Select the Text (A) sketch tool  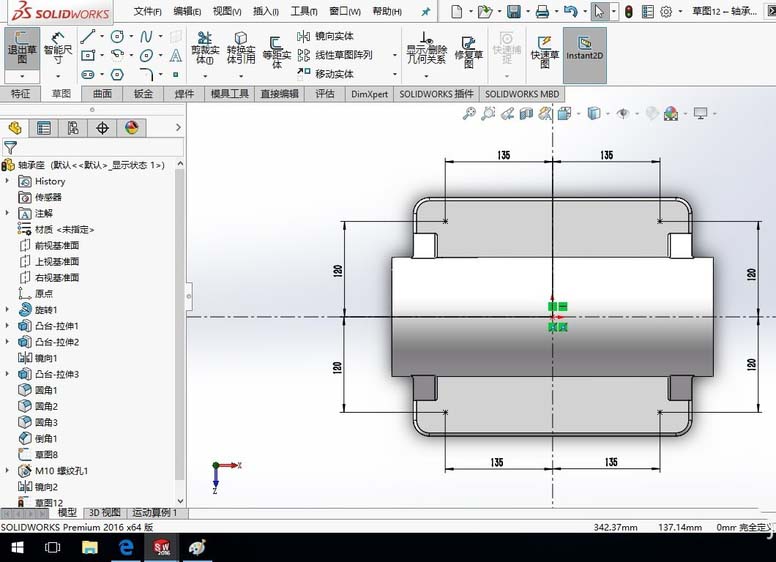pos(176,55)
